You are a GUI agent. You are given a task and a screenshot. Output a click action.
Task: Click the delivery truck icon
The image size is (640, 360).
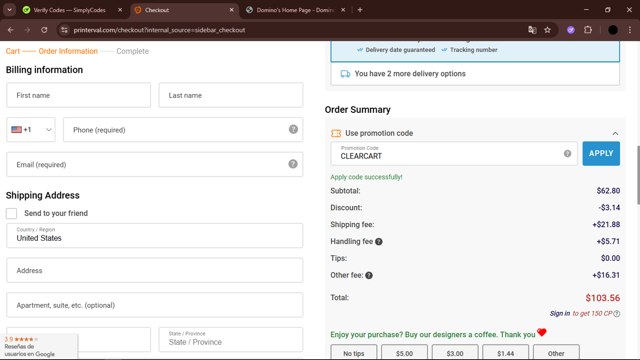click(345, 74)
